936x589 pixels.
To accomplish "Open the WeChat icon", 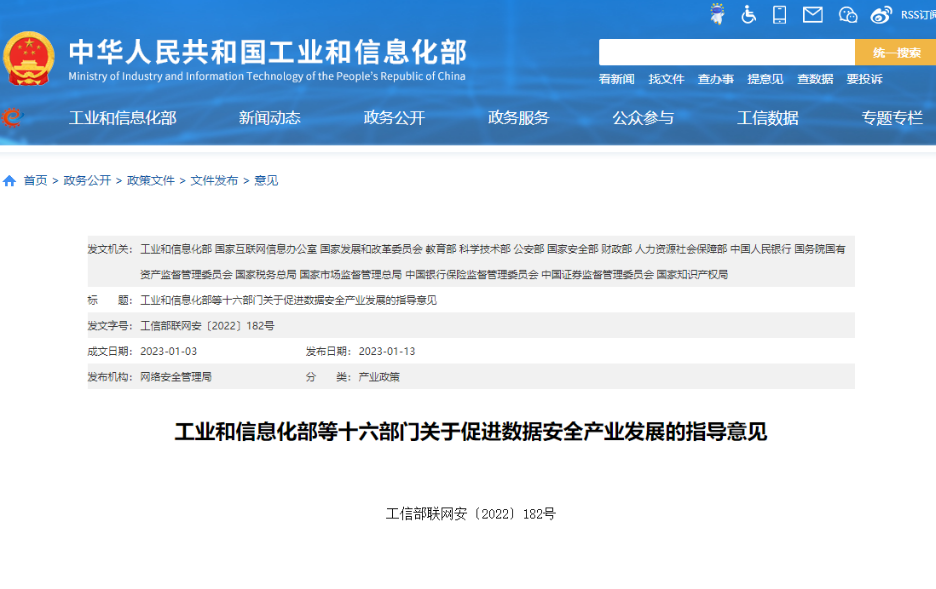I will pos(847,14).
